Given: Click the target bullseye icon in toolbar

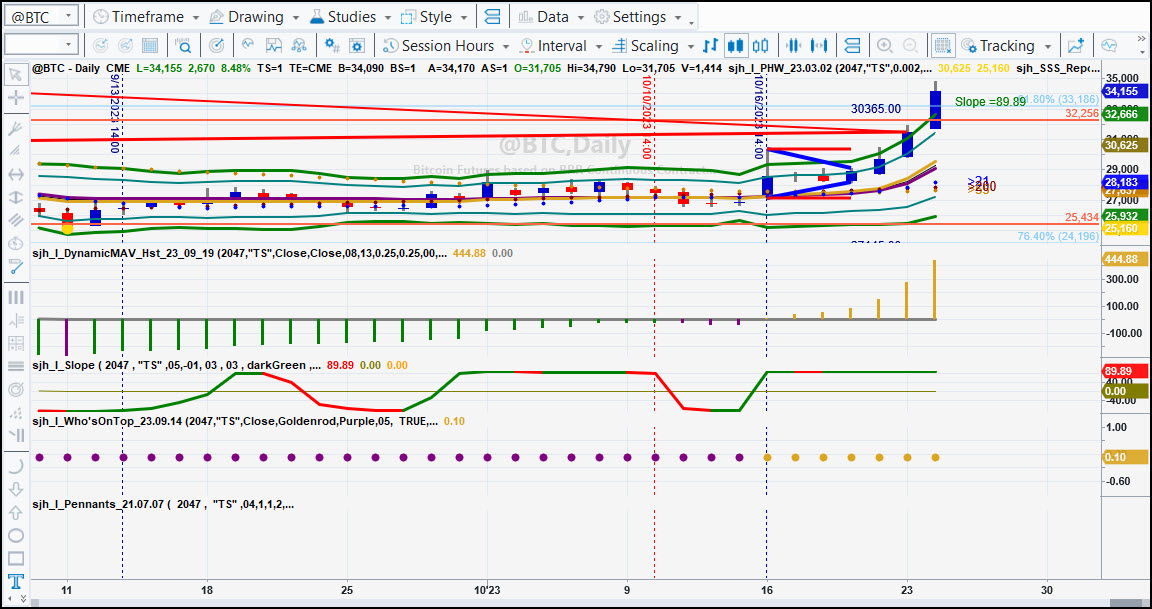Looking at the screenshot, I should point(216,46).
